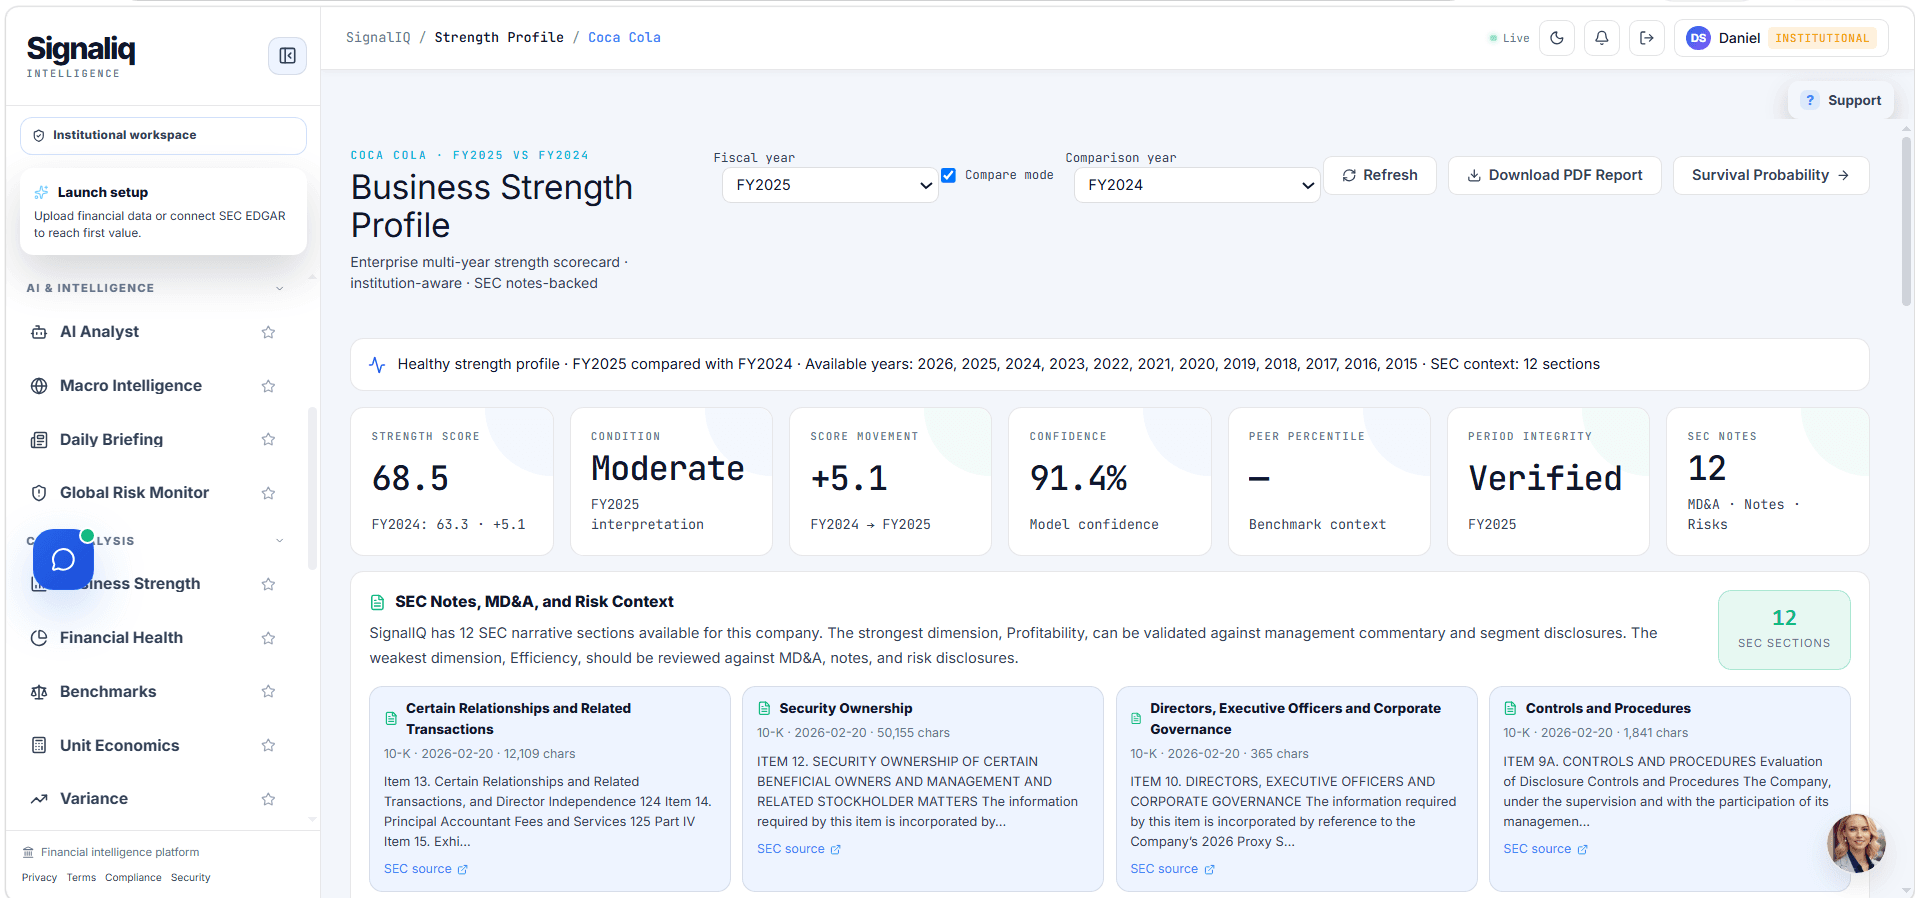
Task: Star the Daily Briefing item
Action: point(268,440)
